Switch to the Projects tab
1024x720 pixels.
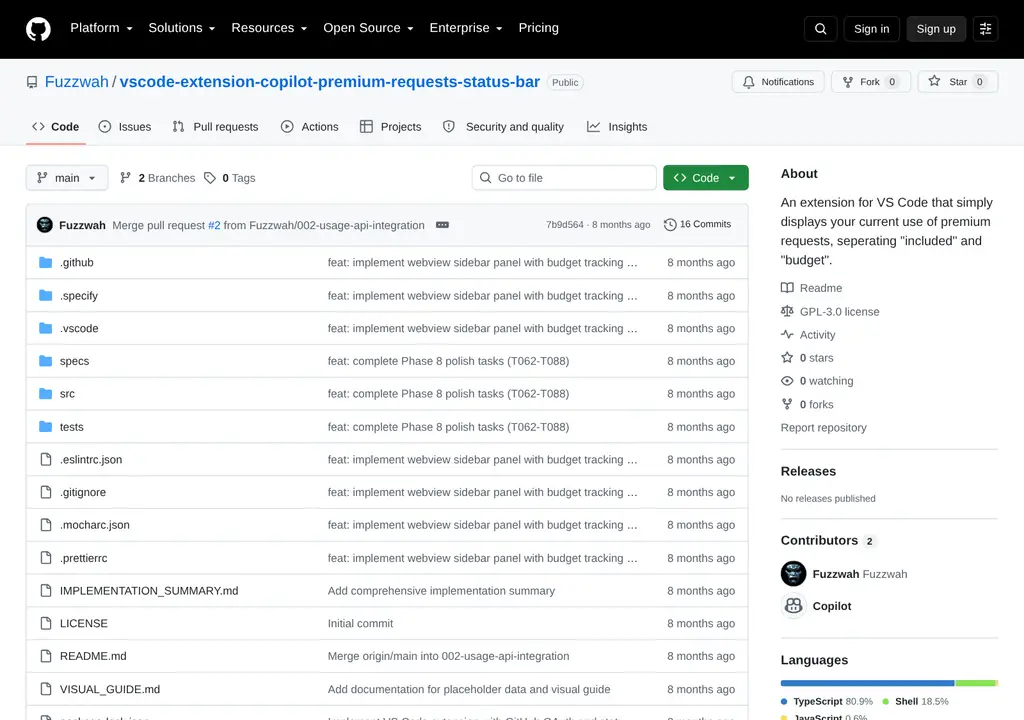point(391,127)
